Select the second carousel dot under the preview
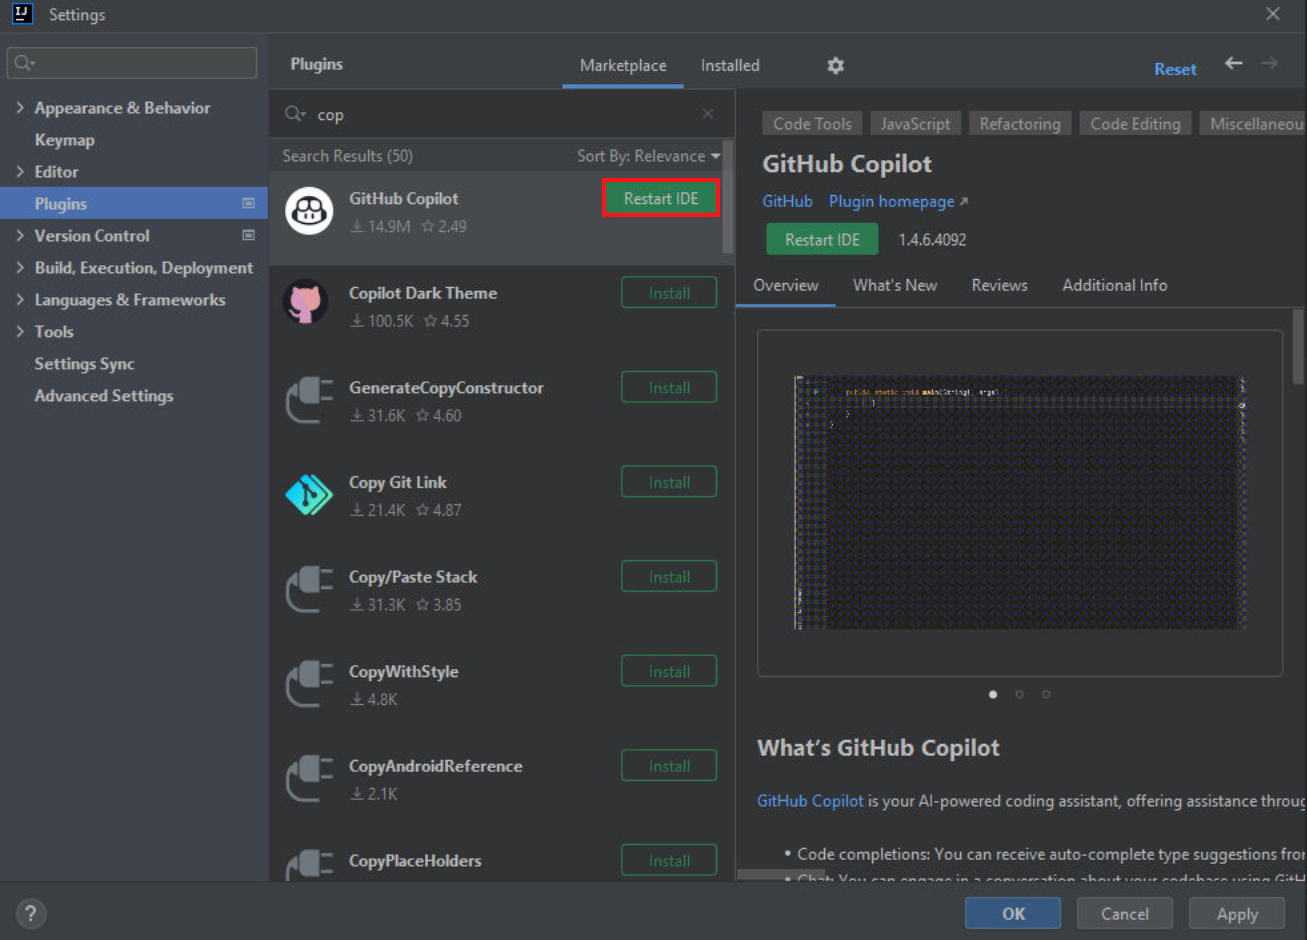The width and height of the screenshot is (1307, 940). pyautogui.click(x=1019, y=694)
